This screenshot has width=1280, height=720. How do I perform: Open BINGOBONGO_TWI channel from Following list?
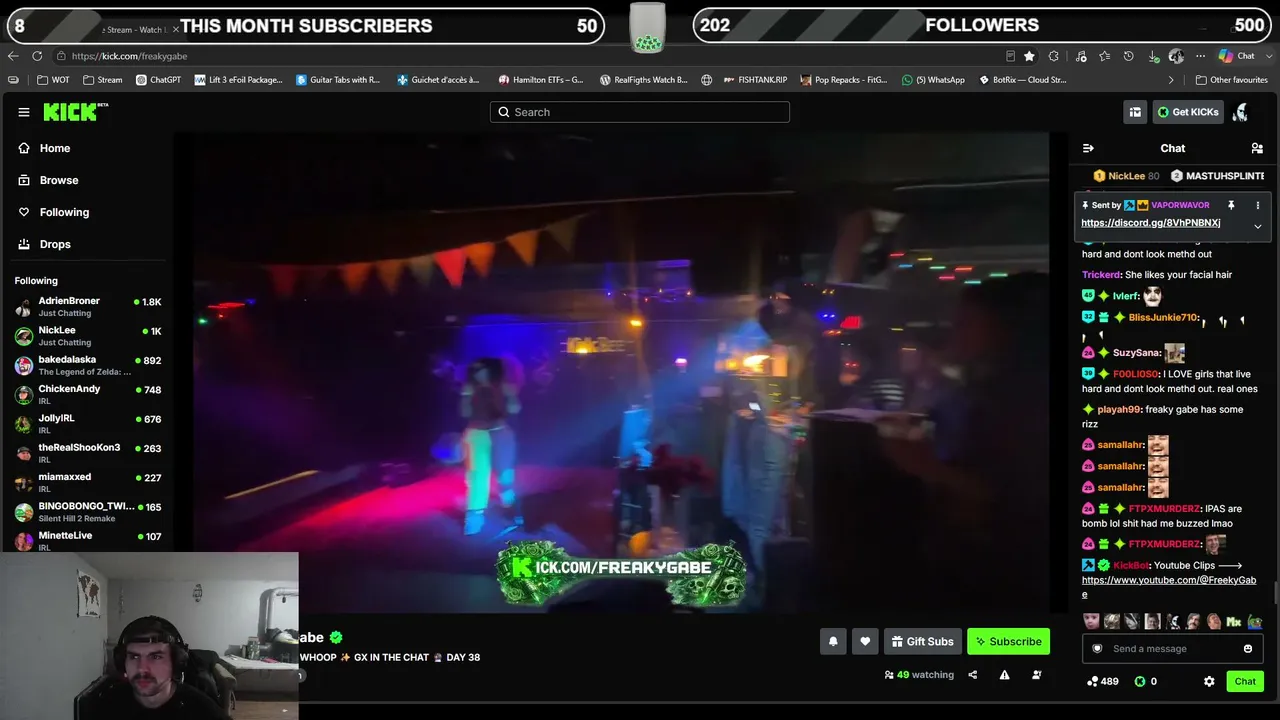pyautogui.click(x=88, y=512)
